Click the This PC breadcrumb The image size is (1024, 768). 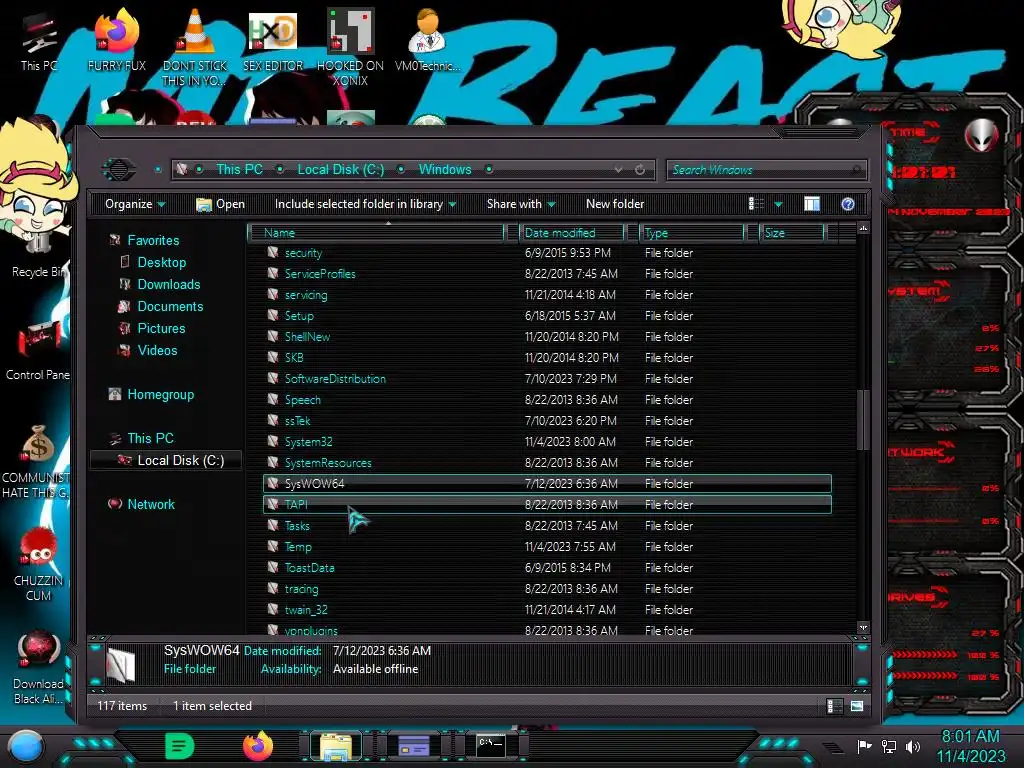(x=239, y=169)
